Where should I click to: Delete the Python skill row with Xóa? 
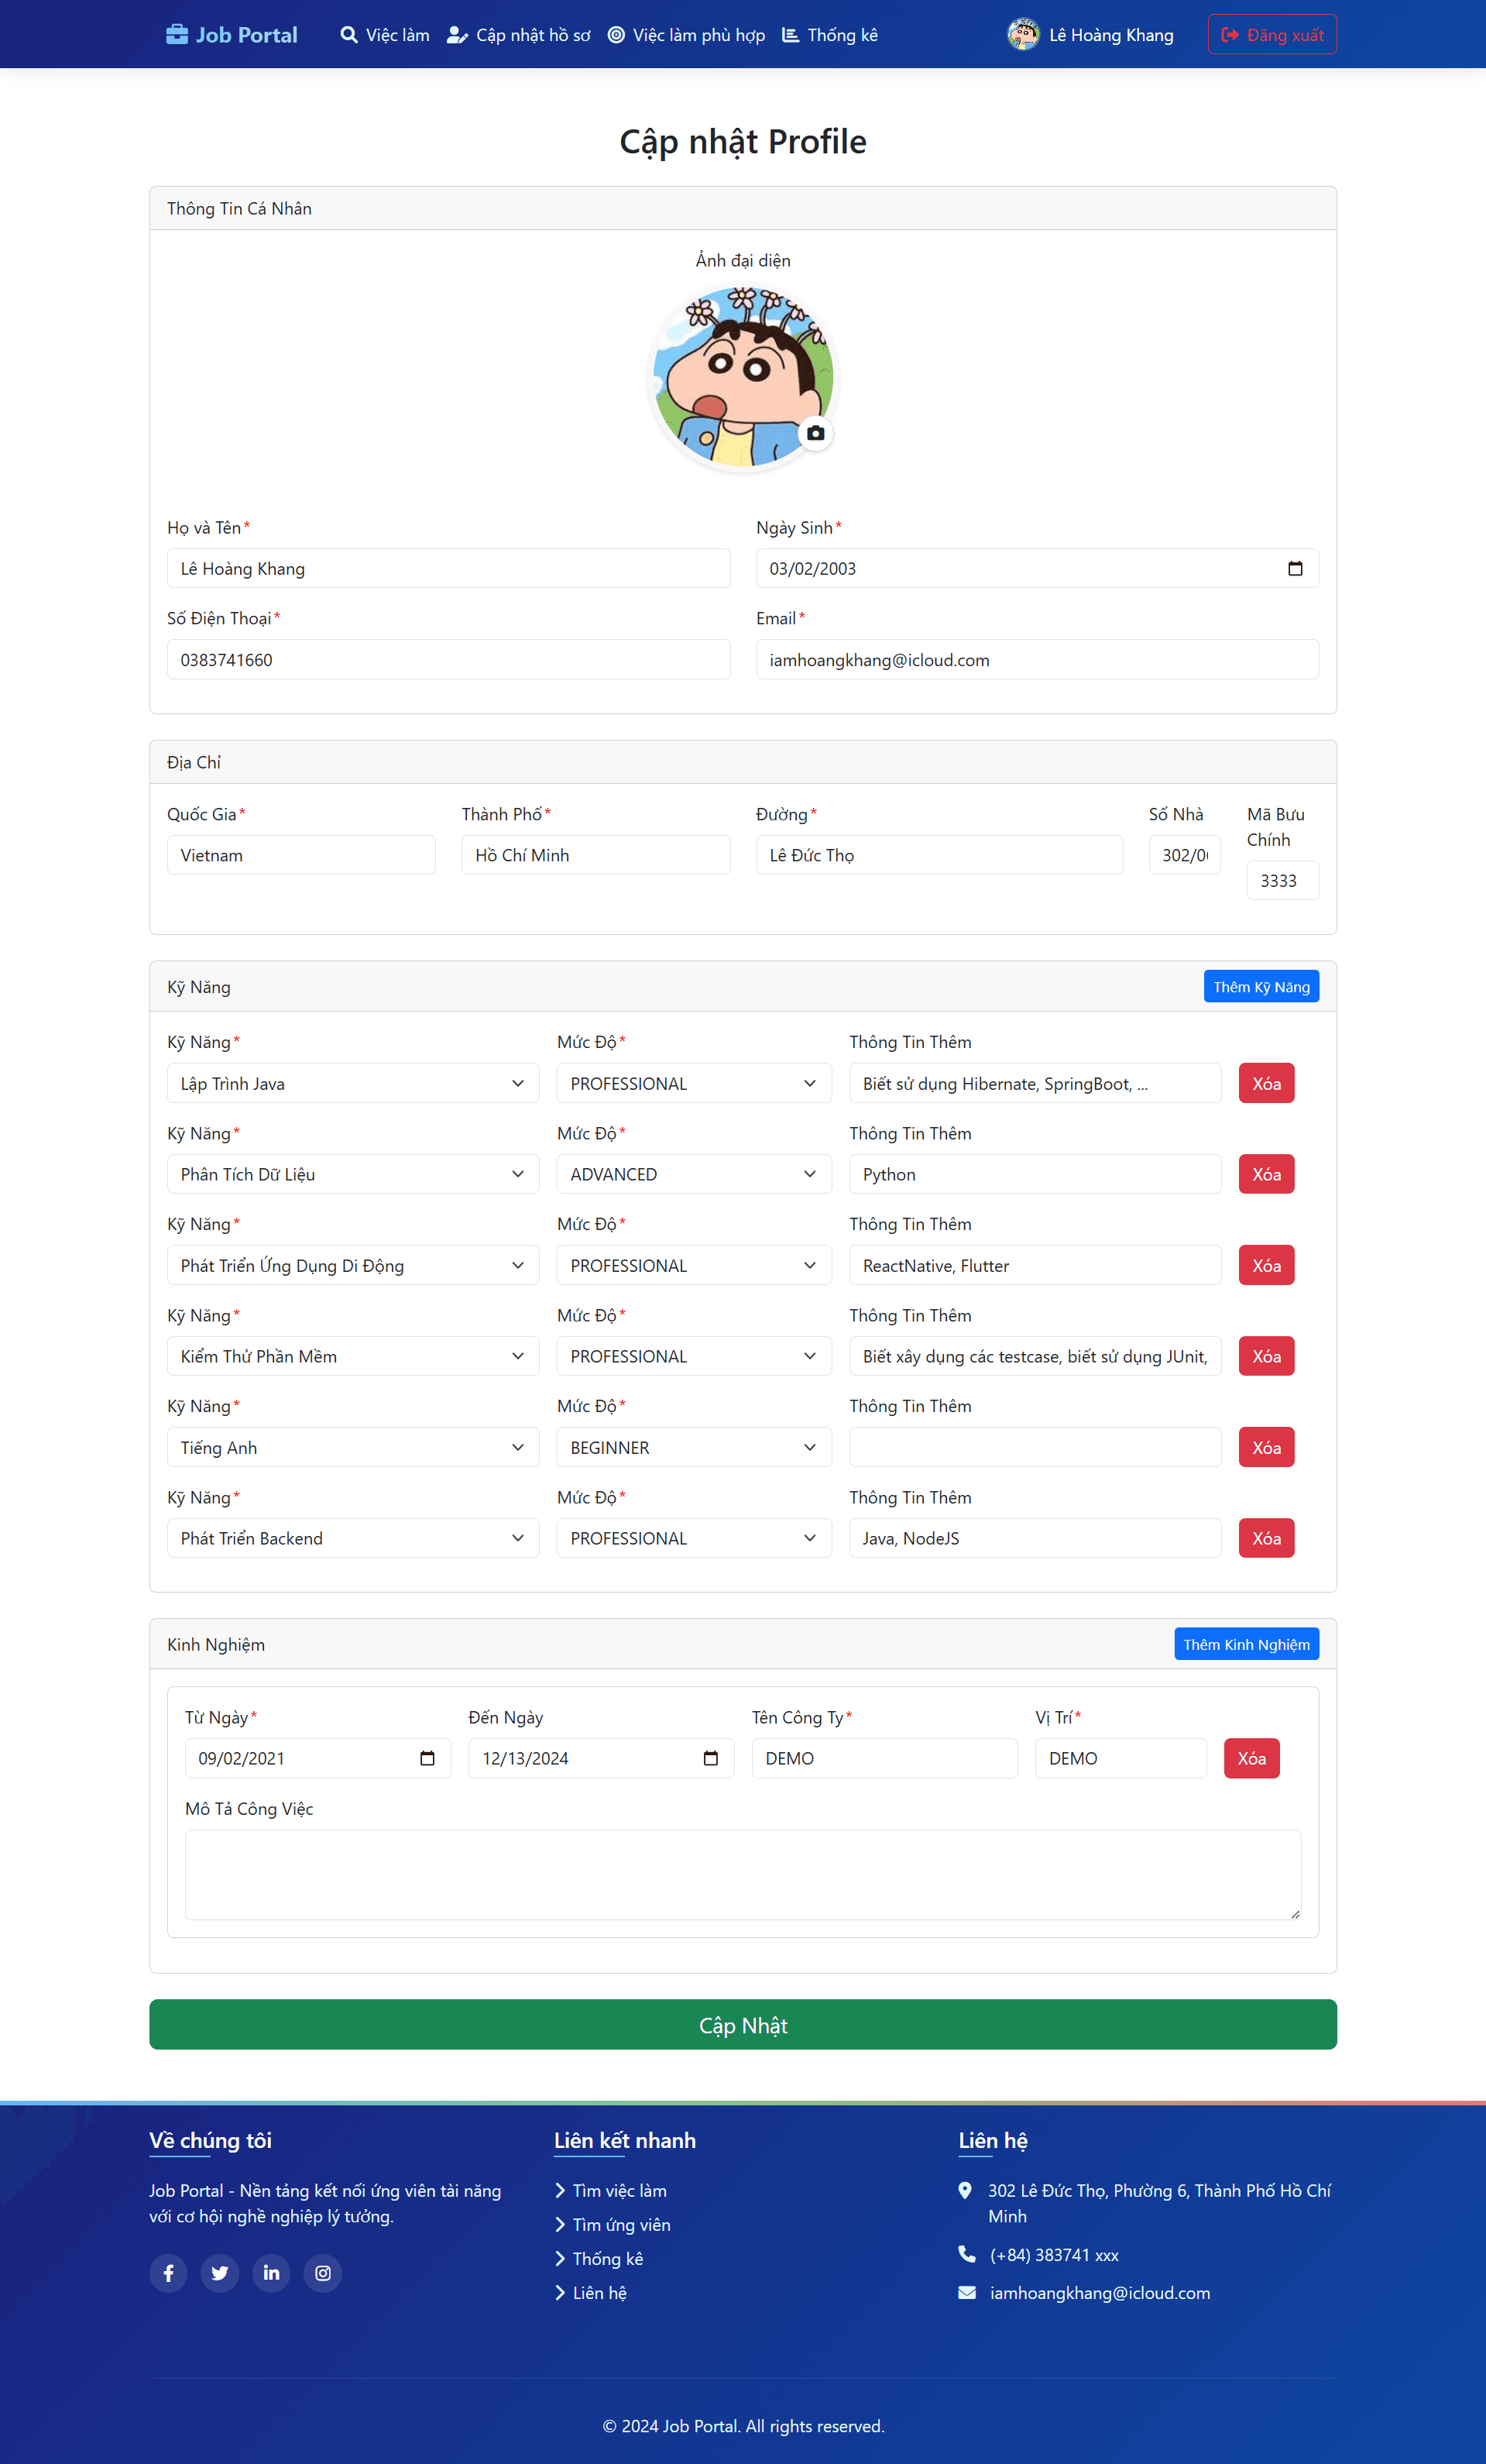(x=1266, y=1174)
